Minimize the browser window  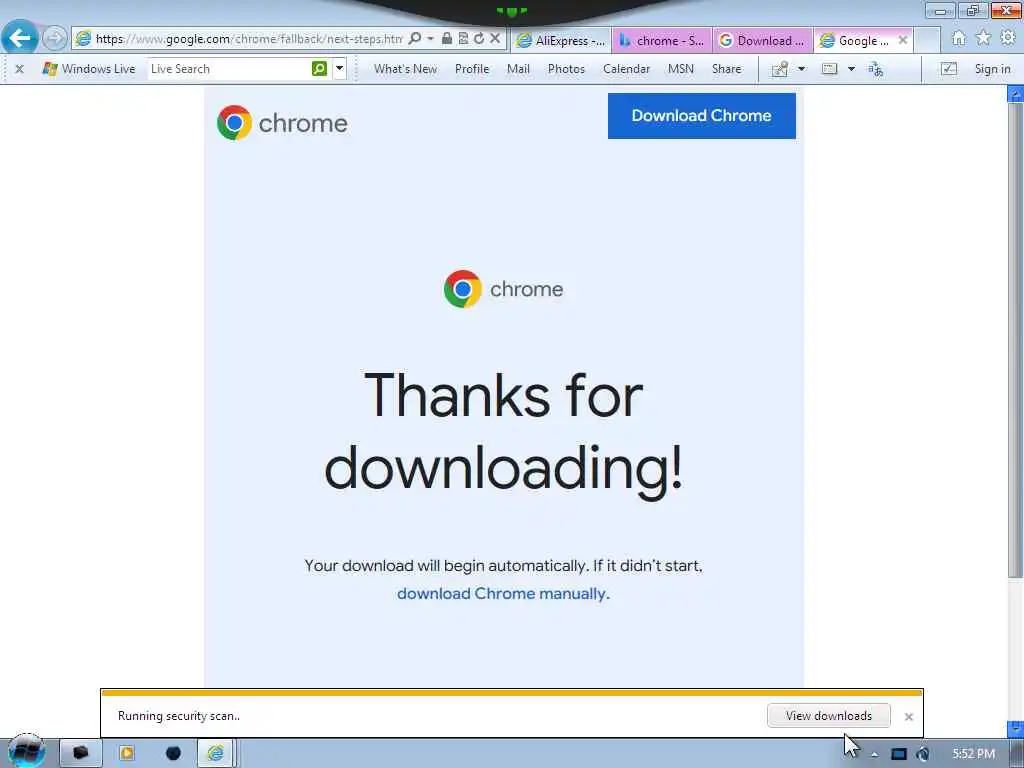(940, 10)
